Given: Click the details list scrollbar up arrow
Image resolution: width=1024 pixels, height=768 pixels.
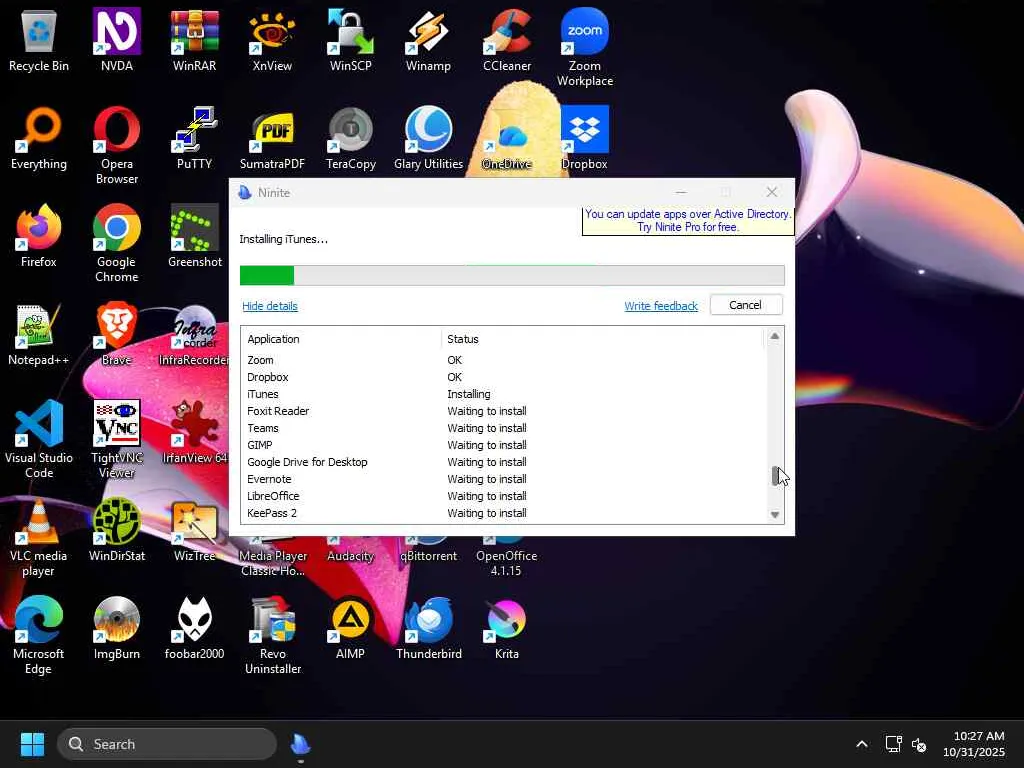Looking at the screenshot, I should (775, 336).
